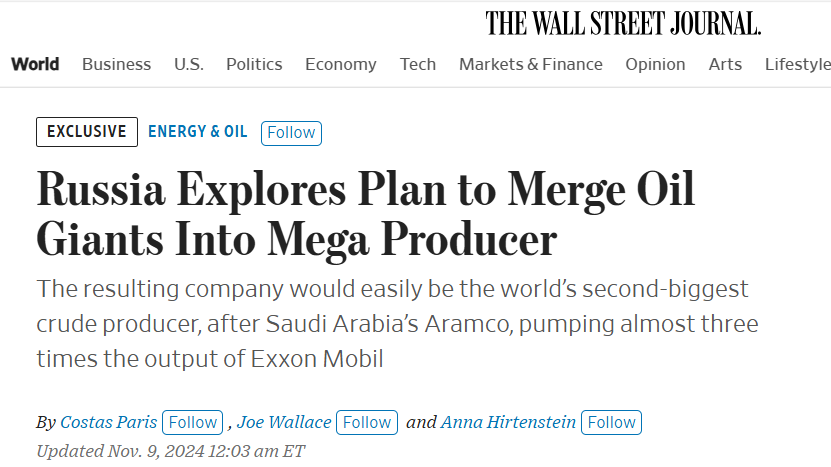Go to the Opinion section

655,64
